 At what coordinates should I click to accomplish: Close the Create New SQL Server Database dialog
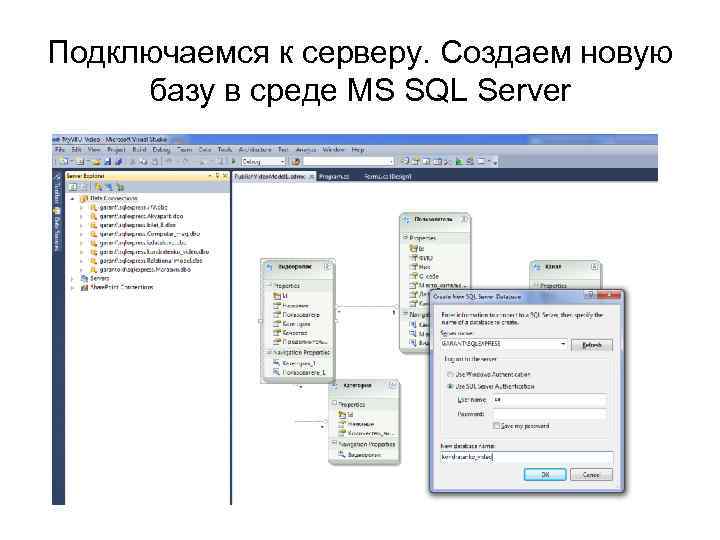click(611, 296)
